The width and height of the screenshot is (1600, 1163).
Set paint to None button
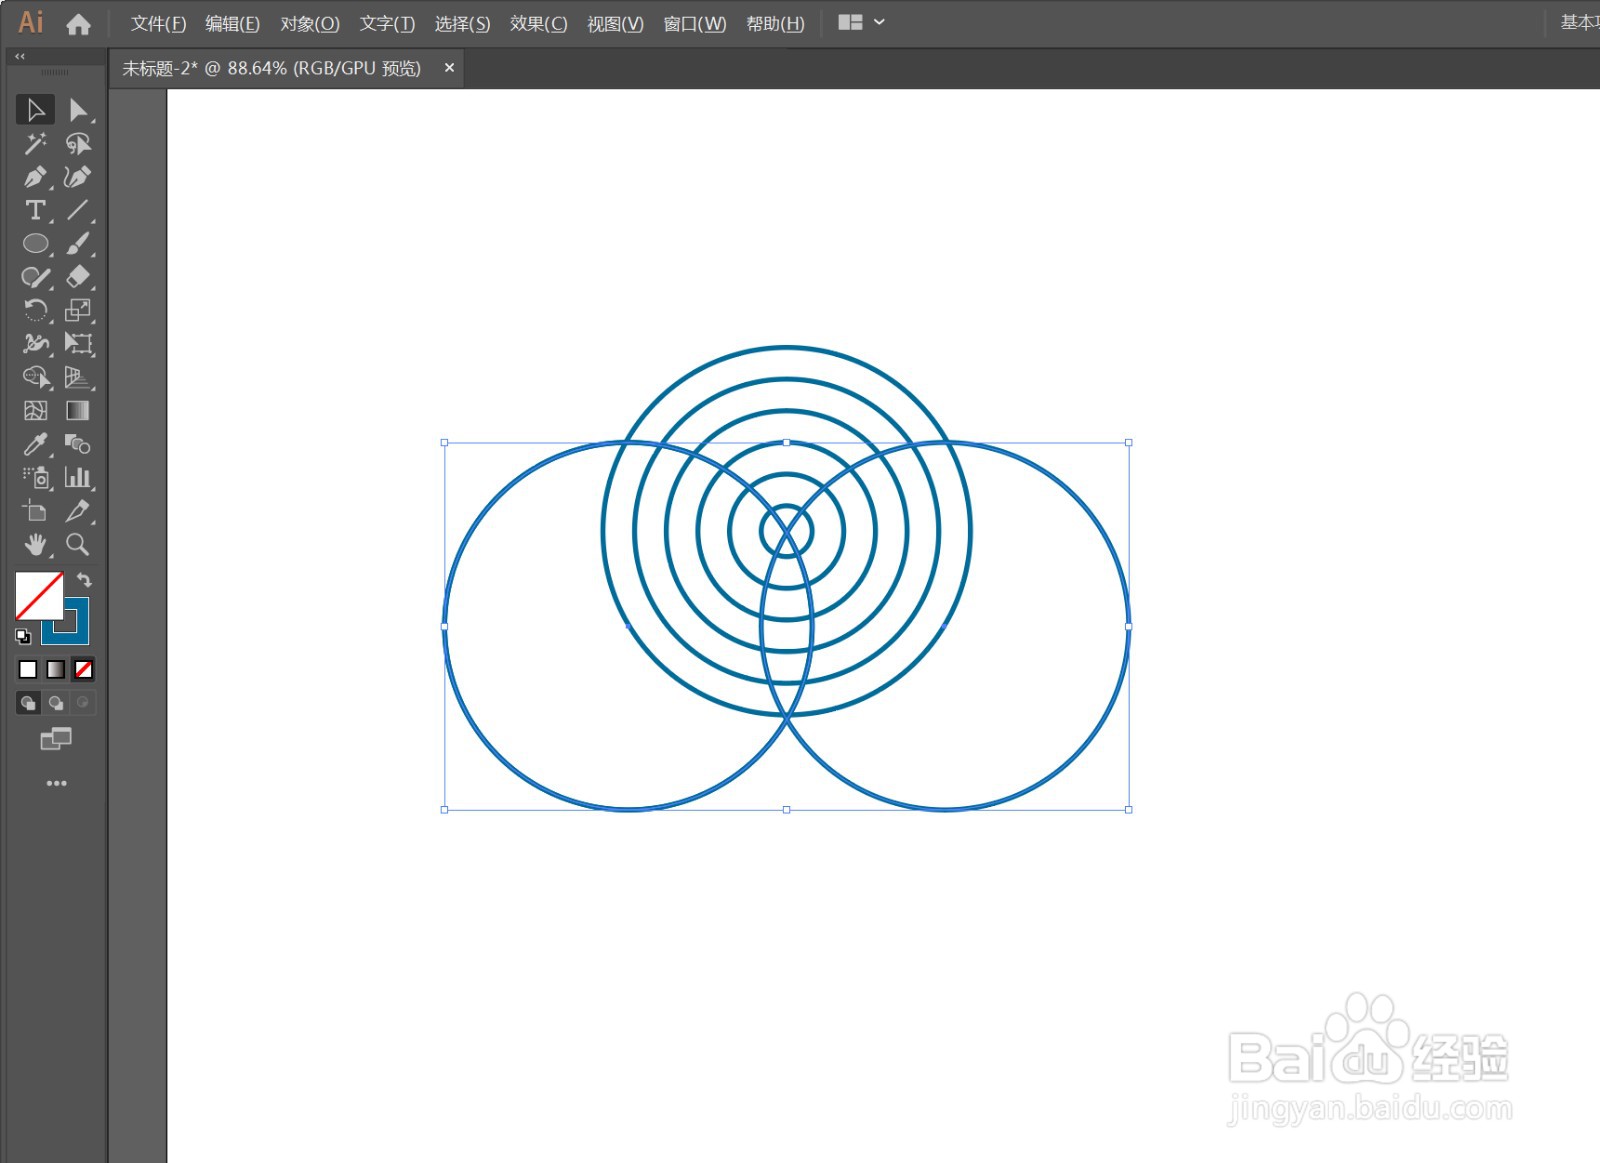pyautogui.click(x=84, y=669)
